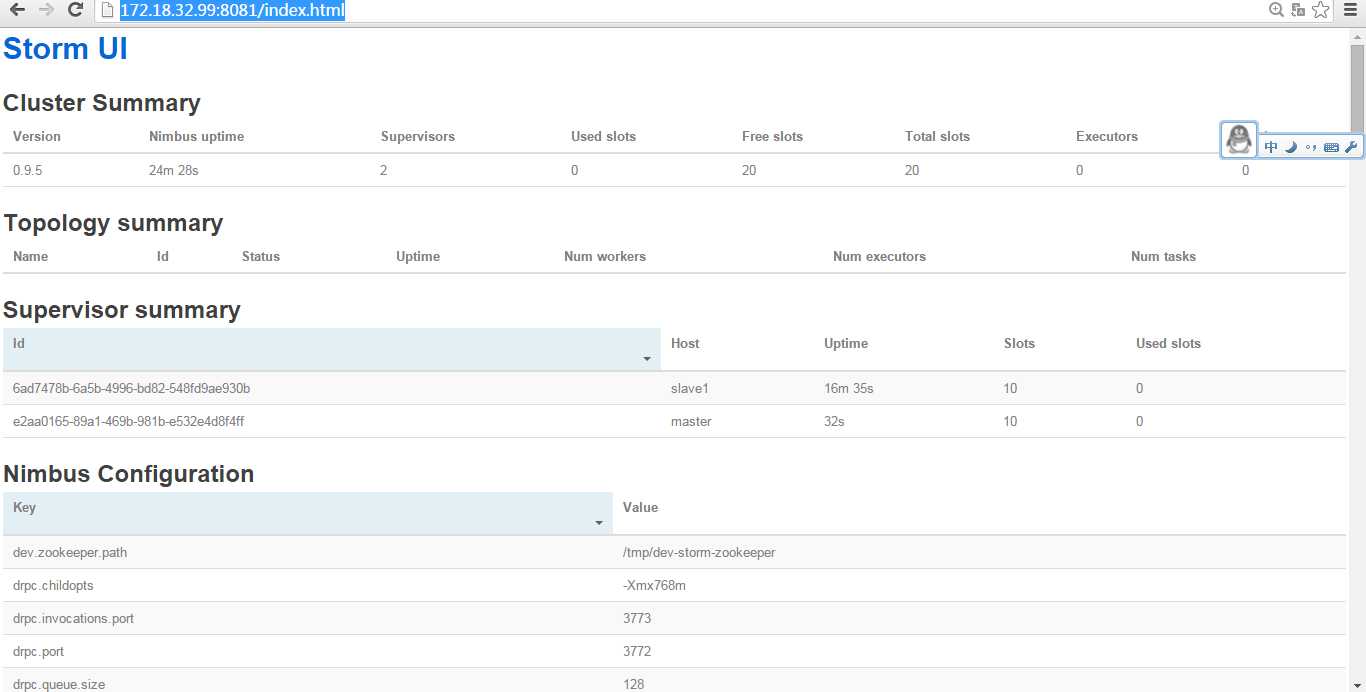Open the IME soft keyboard icon
The width and height of the screenshot is (1366, 692).
(1331, 147)
